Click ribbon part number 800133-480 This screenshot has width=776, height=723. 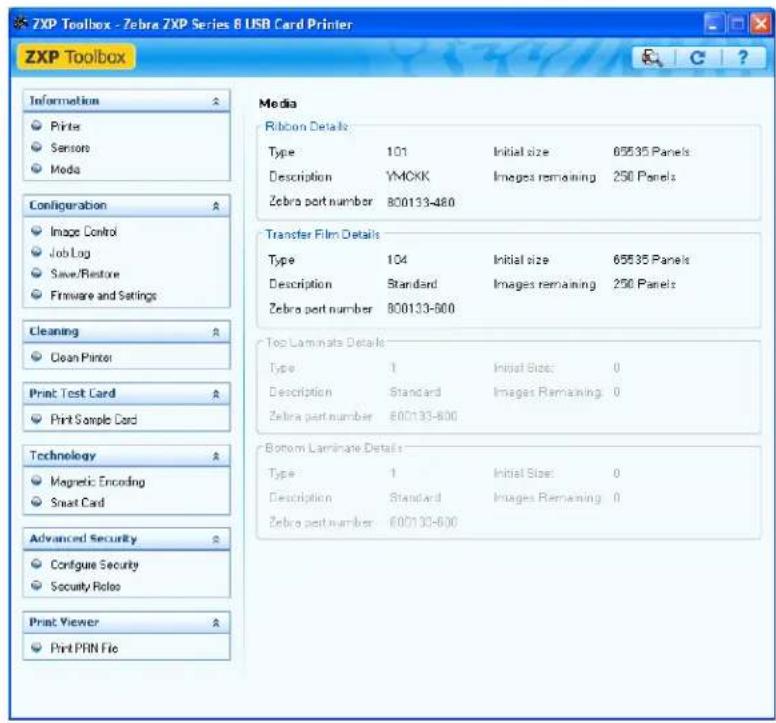(x=421, y=202)
